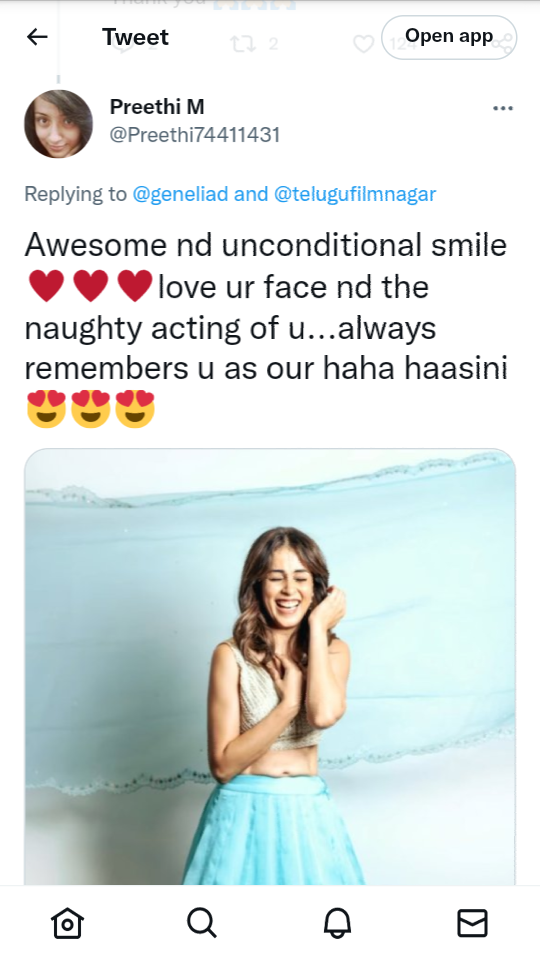Tap the red hearts emoji in tweet

point(91,286)
